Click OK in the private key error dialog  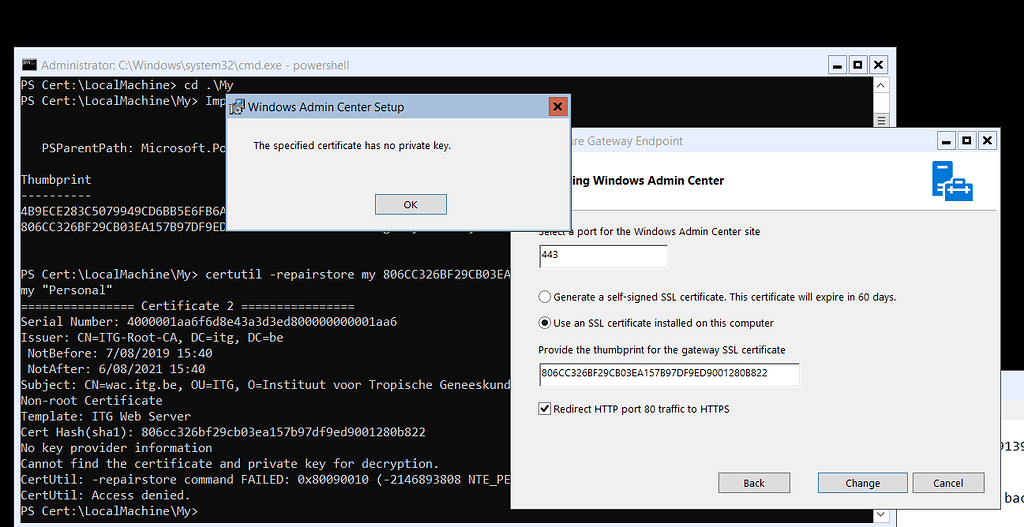[x=411, y=204]
